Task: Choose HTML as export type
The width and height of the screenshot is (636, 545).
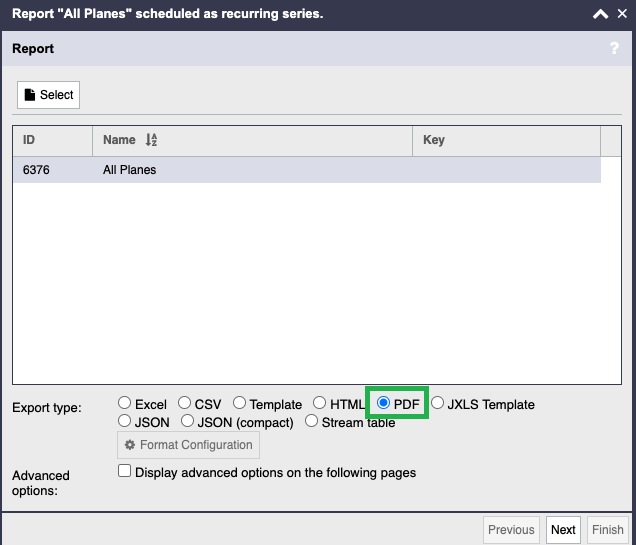Action: pos(320,403)
